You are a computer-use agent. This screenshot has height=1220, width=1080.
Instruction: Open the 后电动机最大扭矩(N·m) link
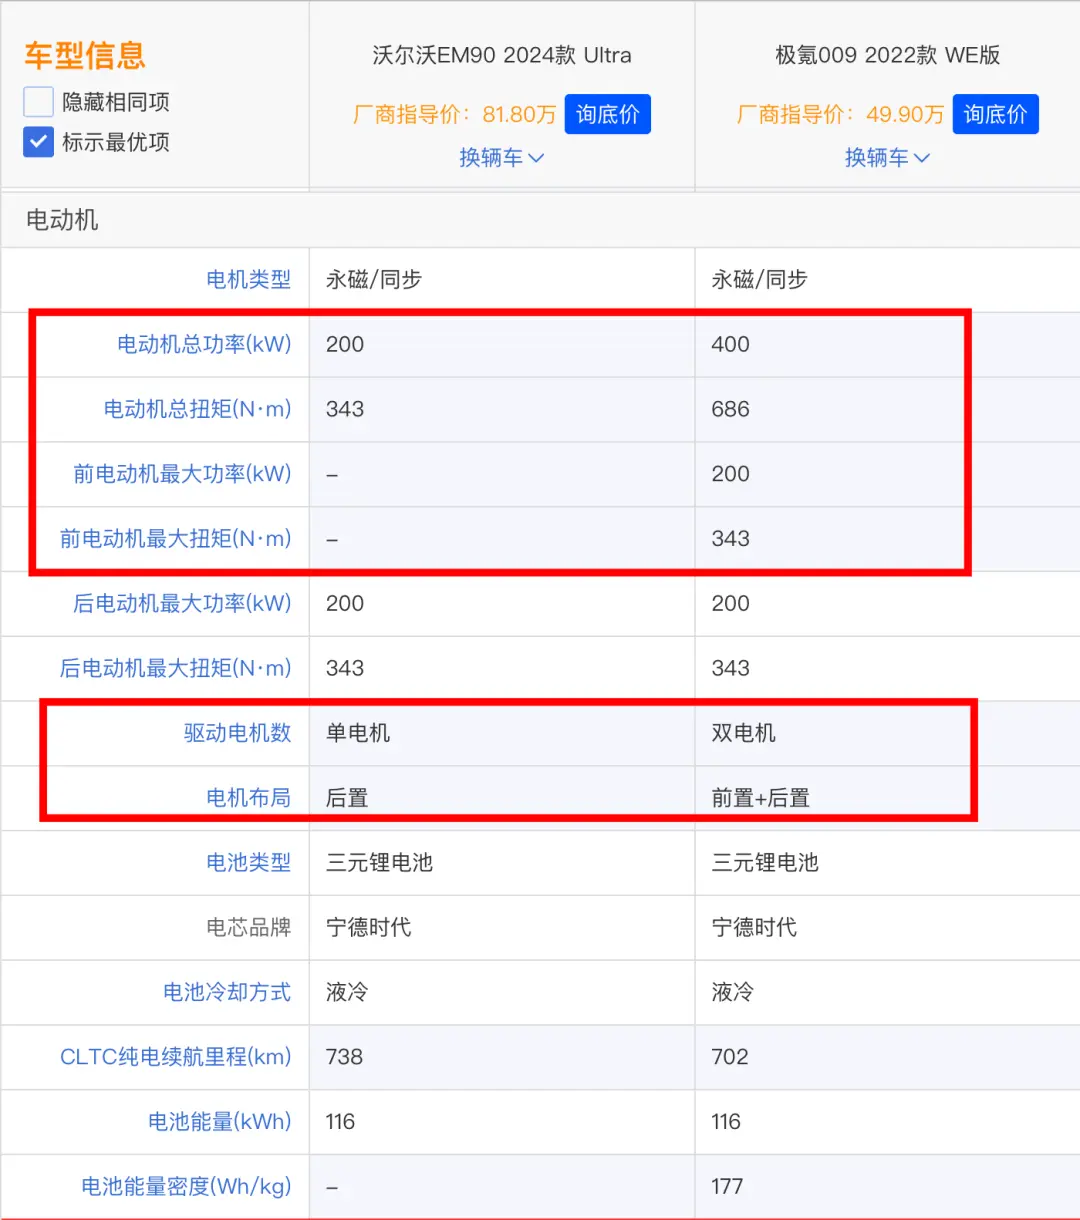pyautogui.click(x=176, y=668)
